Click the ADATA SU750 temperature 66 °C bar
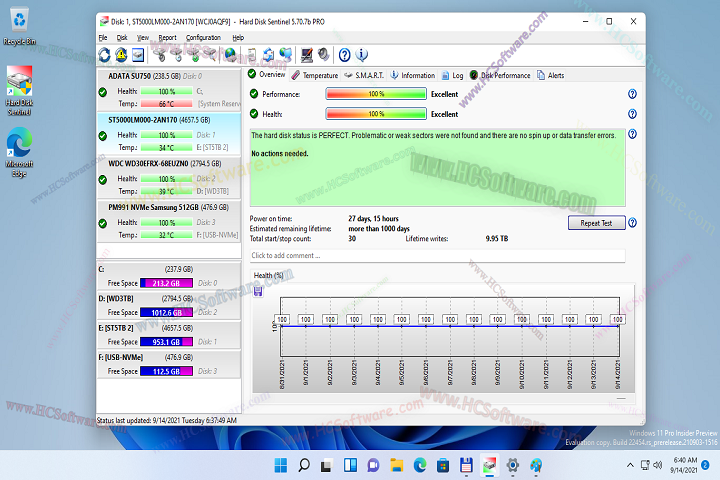720x480 pixels. coord(167,104)
